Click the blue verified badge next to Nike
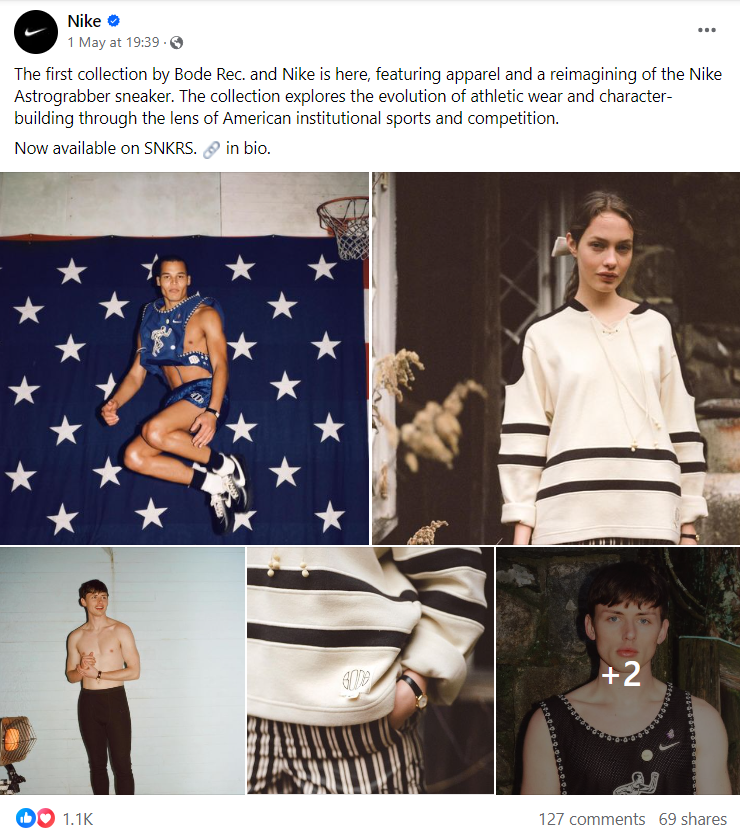740x833 pixels. pos(114,21)
